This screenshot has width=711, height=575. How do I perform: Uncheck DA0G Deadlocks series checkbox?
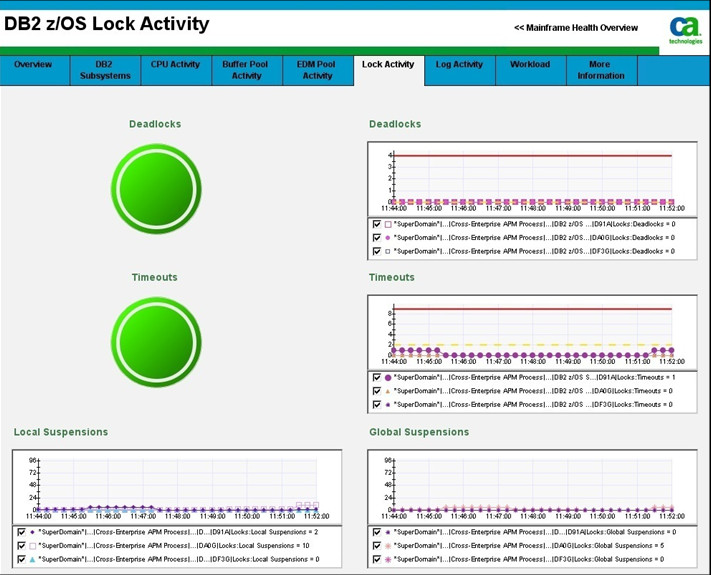click(376, 238)
